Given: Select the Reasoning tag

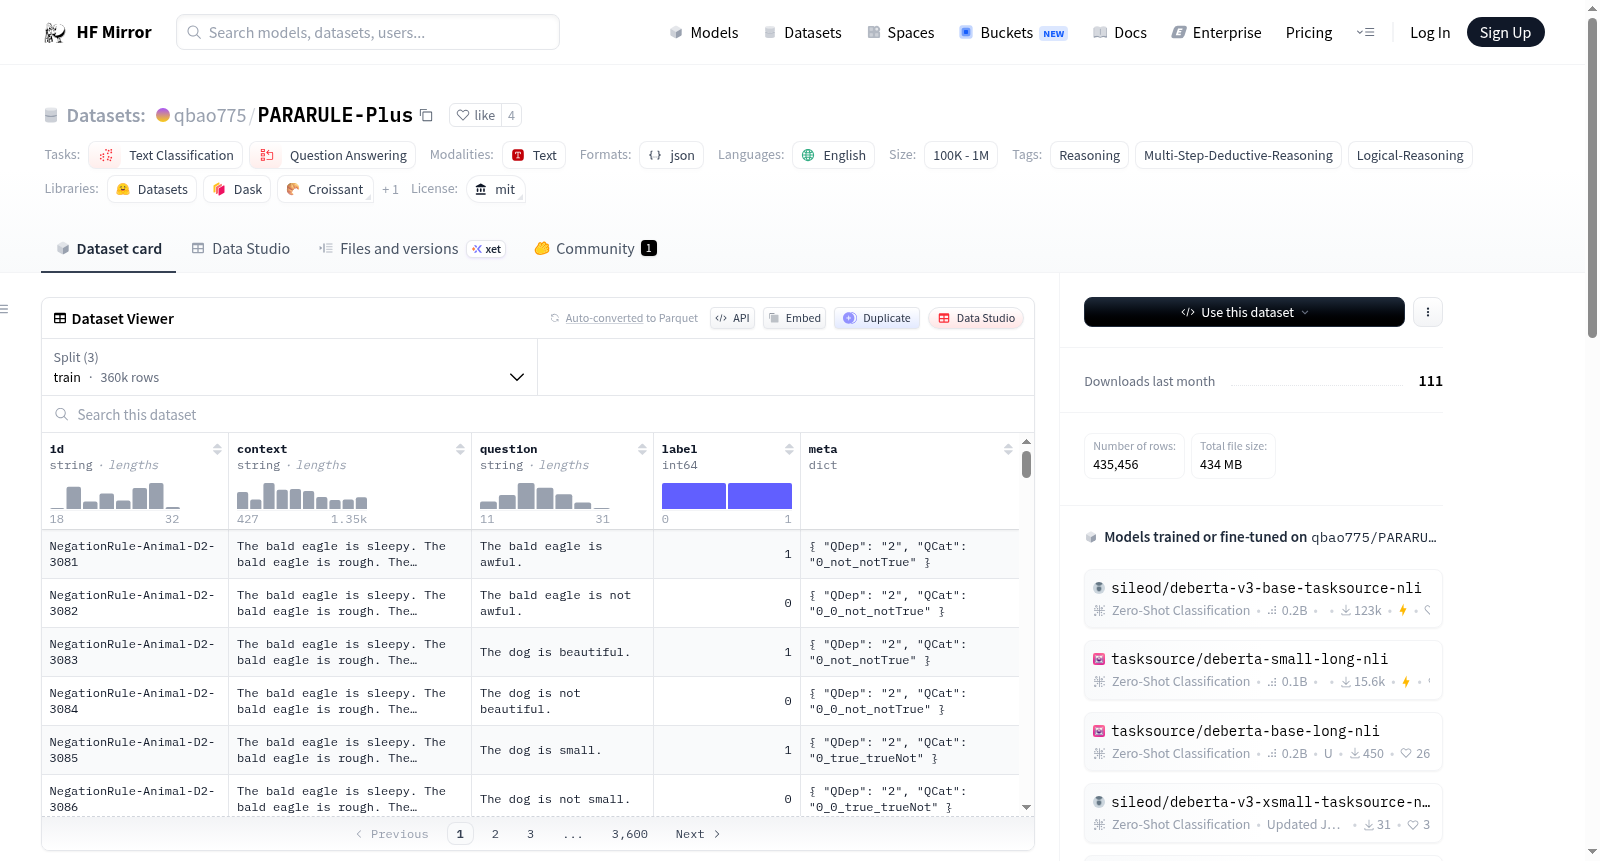Looking at the screenshot, I should coord(1089,155).
